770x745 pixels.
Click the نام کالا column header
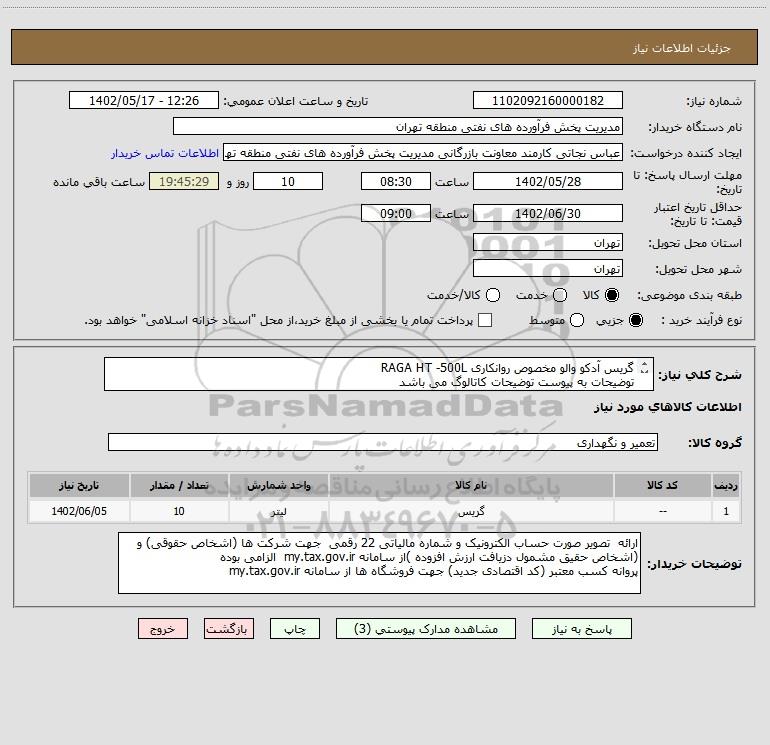471,485
